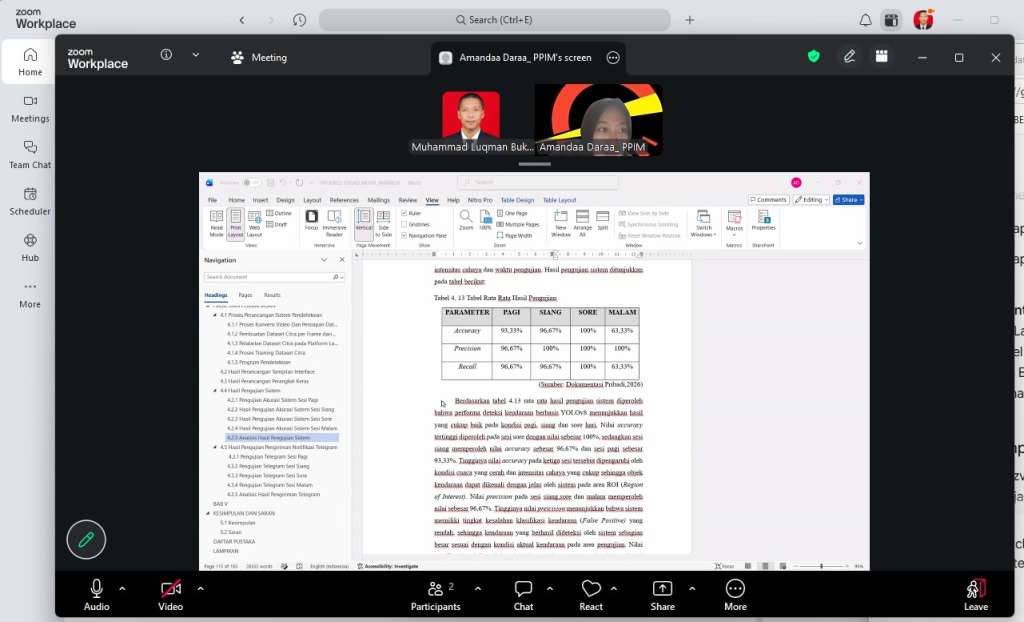
Task: Open dropdown next to meeting info
Action: click(x=196, y=55)
